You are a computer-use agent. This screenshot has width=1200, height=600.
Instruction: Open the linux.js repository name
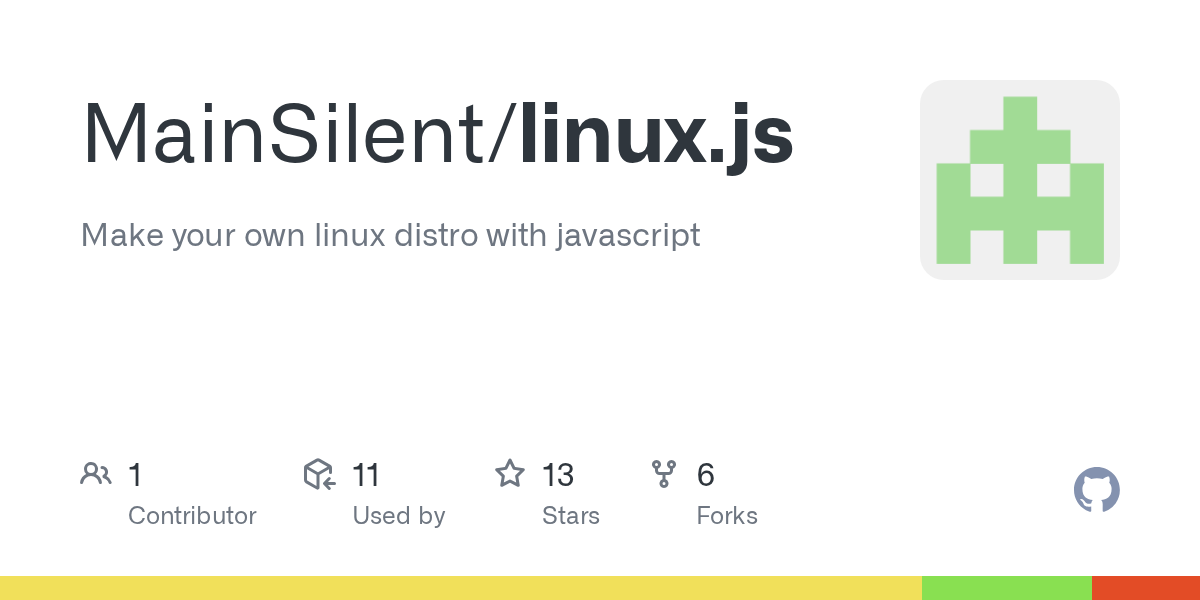click(656, 135)
